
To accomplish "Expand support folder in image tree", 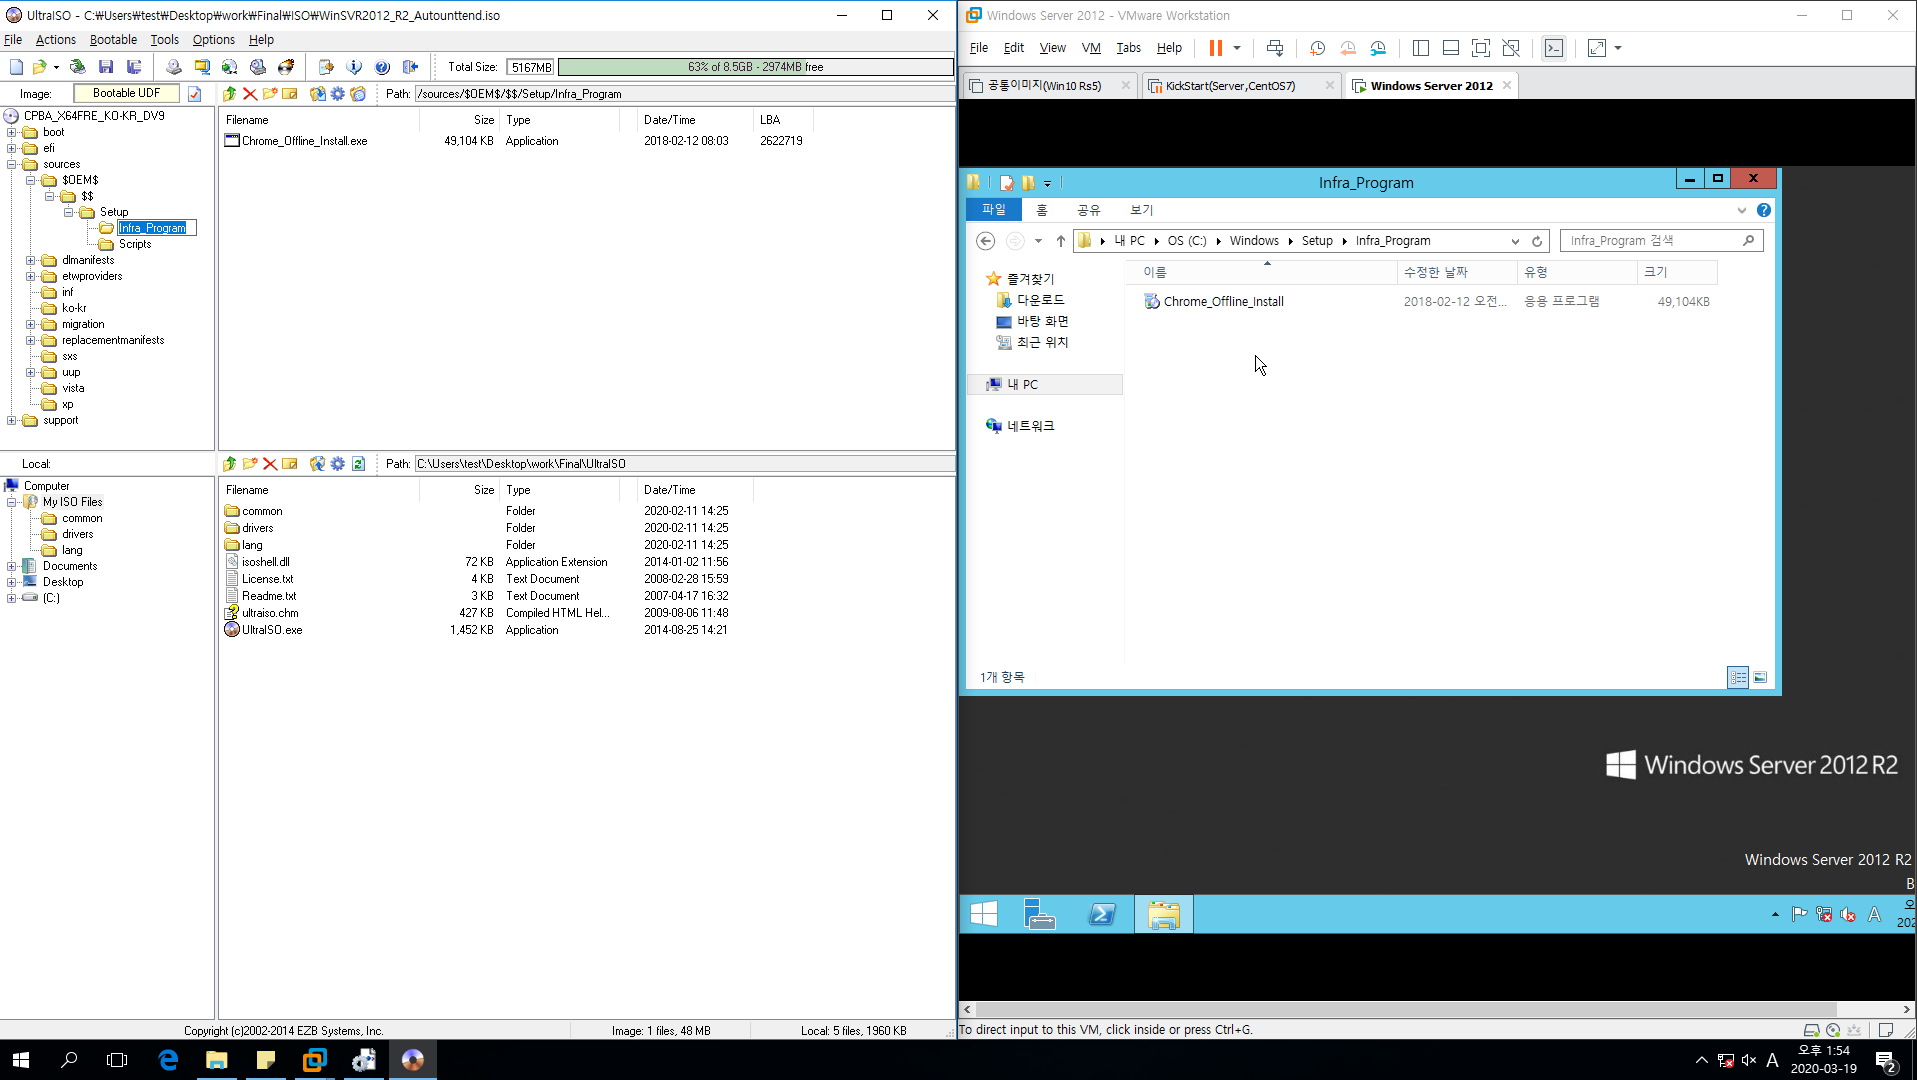I will click(11, 420).
